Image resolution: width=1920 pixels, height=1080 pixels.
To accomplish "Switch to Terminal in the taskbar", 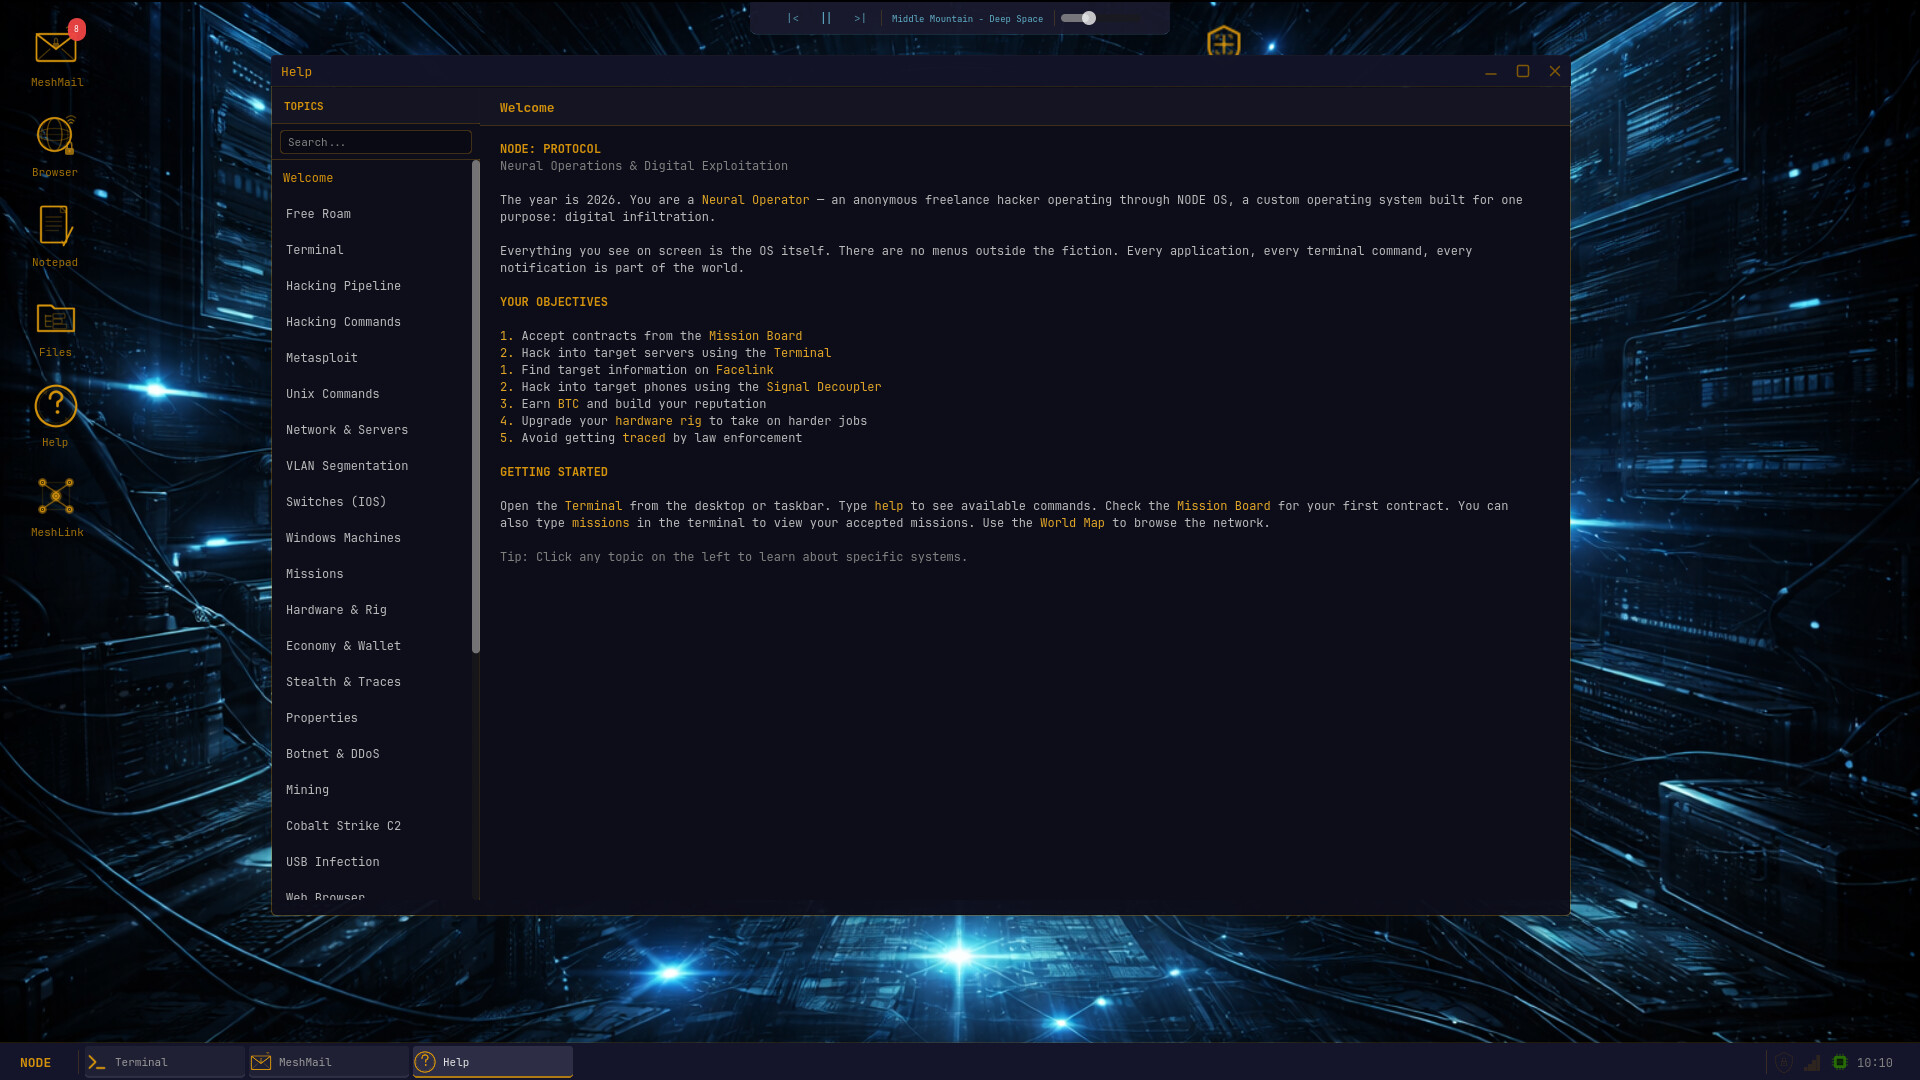I will [x=165, y=1062].
